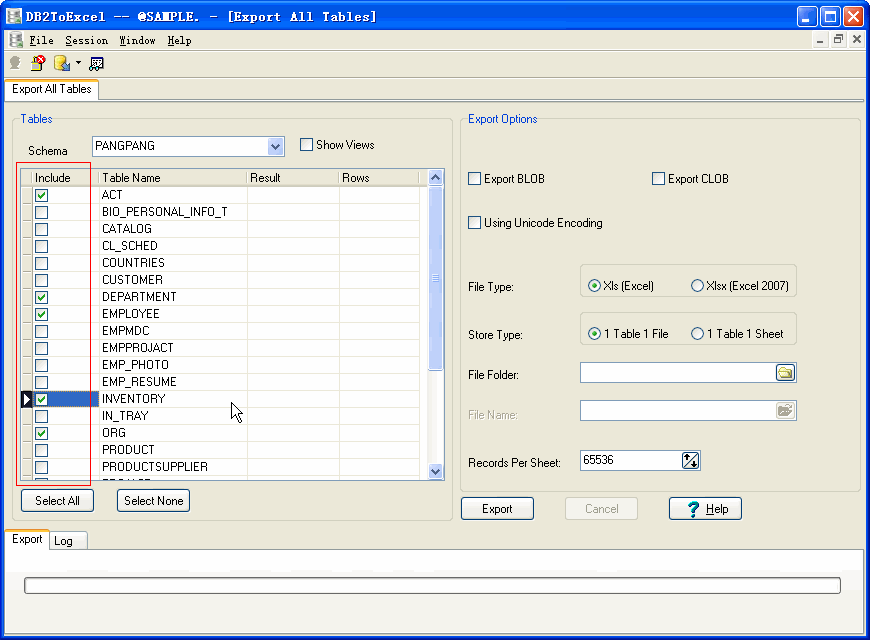
Task: Uncheck the DEPARTMENT include checkbox
Action: (x=42, y=297)
